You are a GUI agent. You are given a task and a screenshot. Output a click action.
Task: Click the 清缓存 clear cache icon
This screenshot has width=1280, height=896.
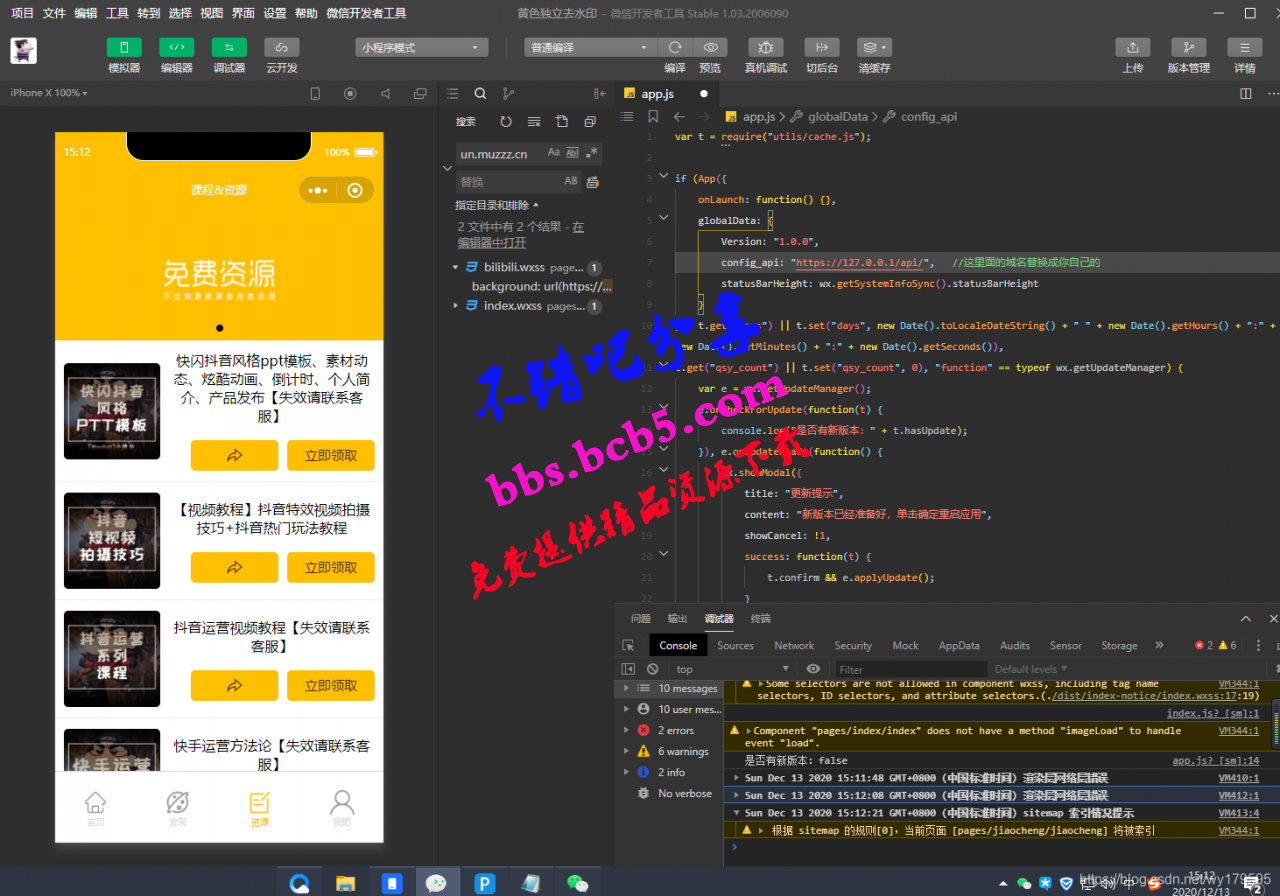coord(874,47)
